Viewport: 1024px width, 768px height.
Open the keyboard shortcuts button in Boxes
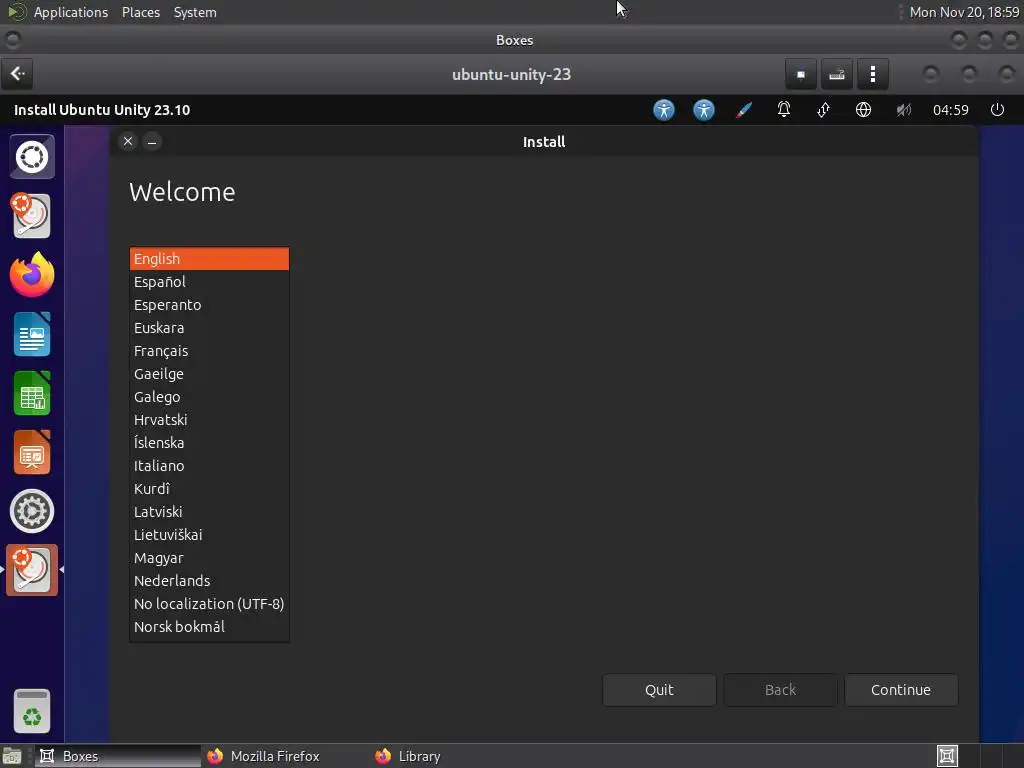click(x=837, y=74)
